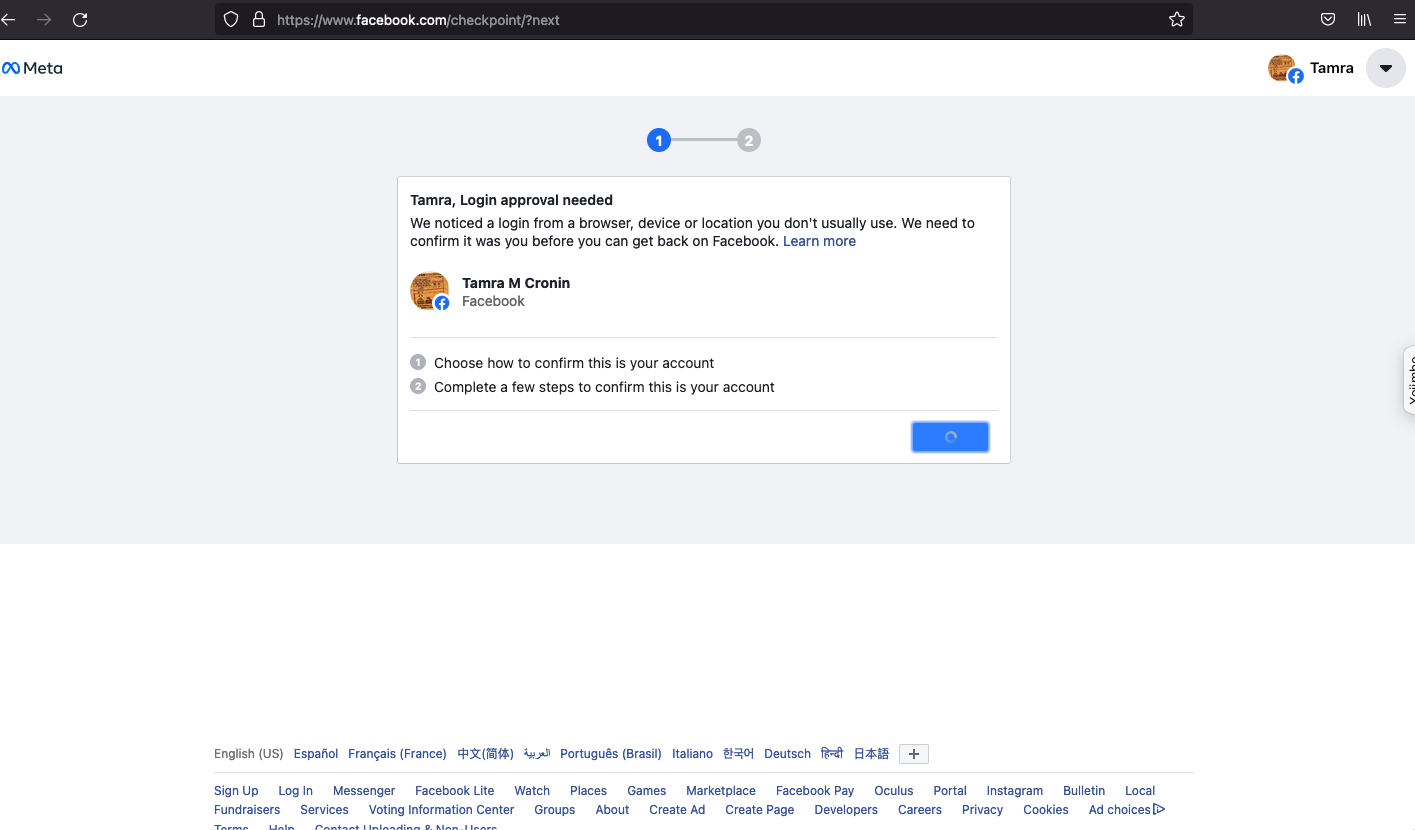Click step 1 circle in progress indicator
The height and width of the screenshot is (830, 1415).
(x=658, y=141)
